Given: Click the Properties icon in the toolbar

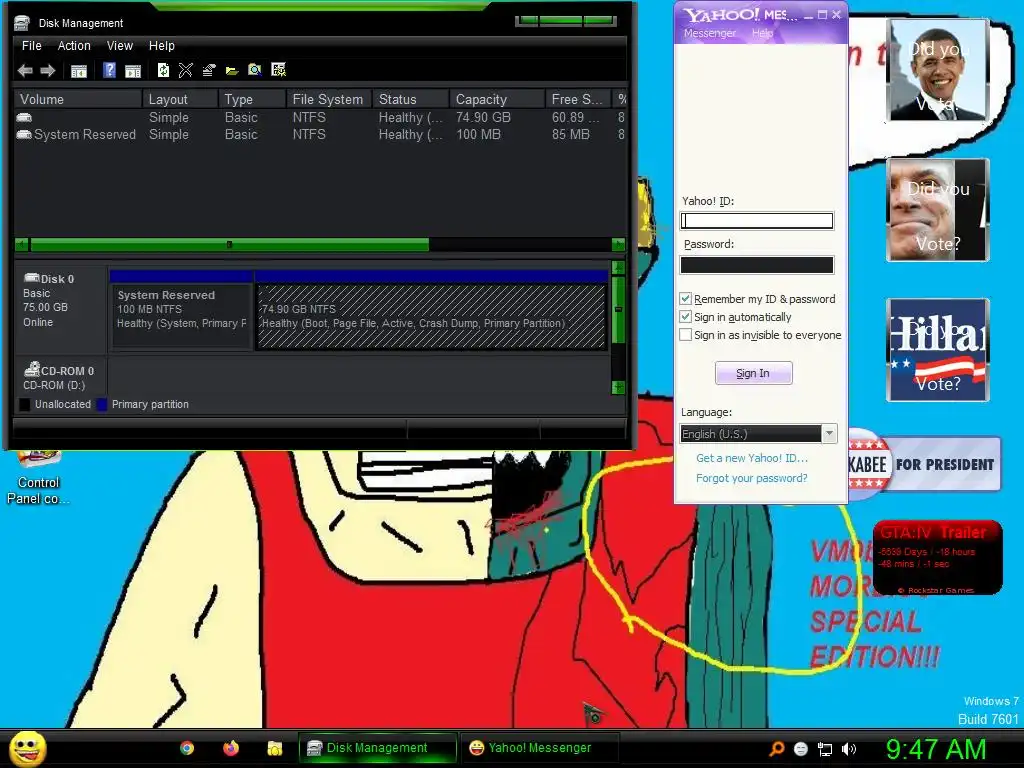Looking at the screenshot, I should coord(209,70).
